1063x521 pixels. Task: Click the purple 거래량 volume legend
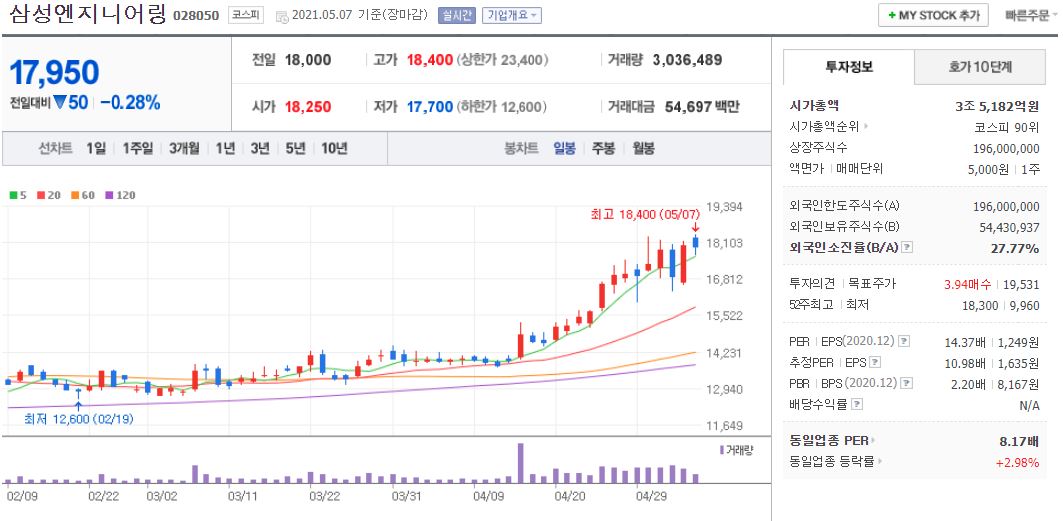point(736,450)
